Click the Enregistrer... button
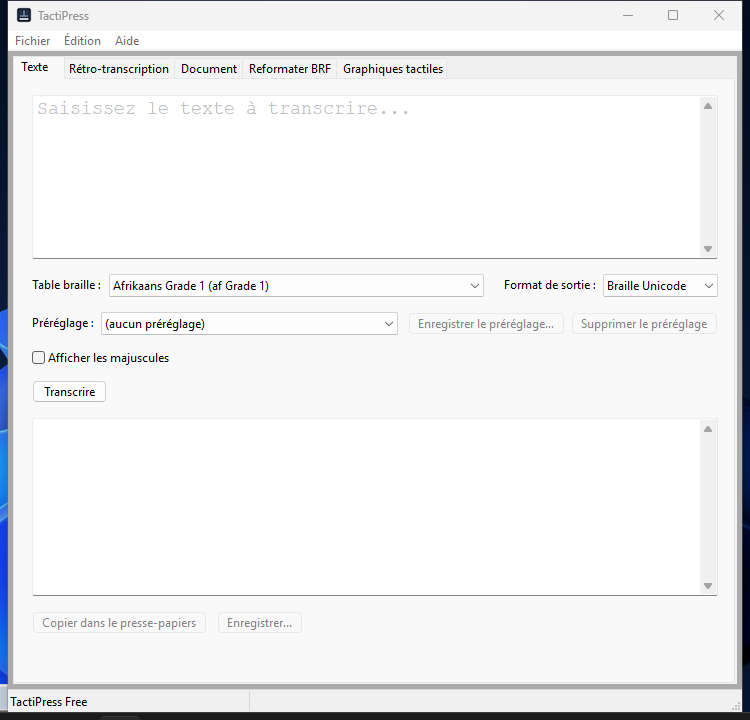Screen dimensions: 750x720 point(259,623)
